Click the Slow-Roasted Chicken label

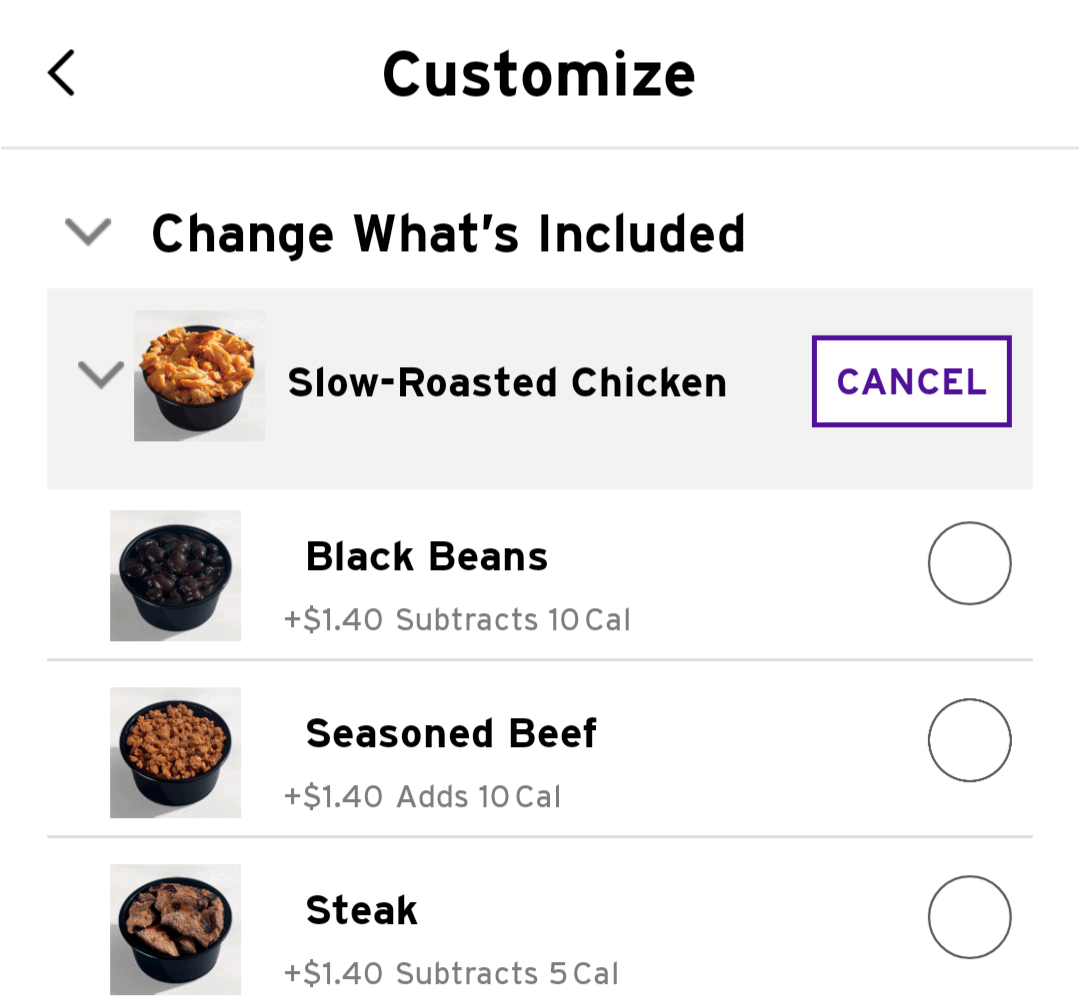[507, 382]
